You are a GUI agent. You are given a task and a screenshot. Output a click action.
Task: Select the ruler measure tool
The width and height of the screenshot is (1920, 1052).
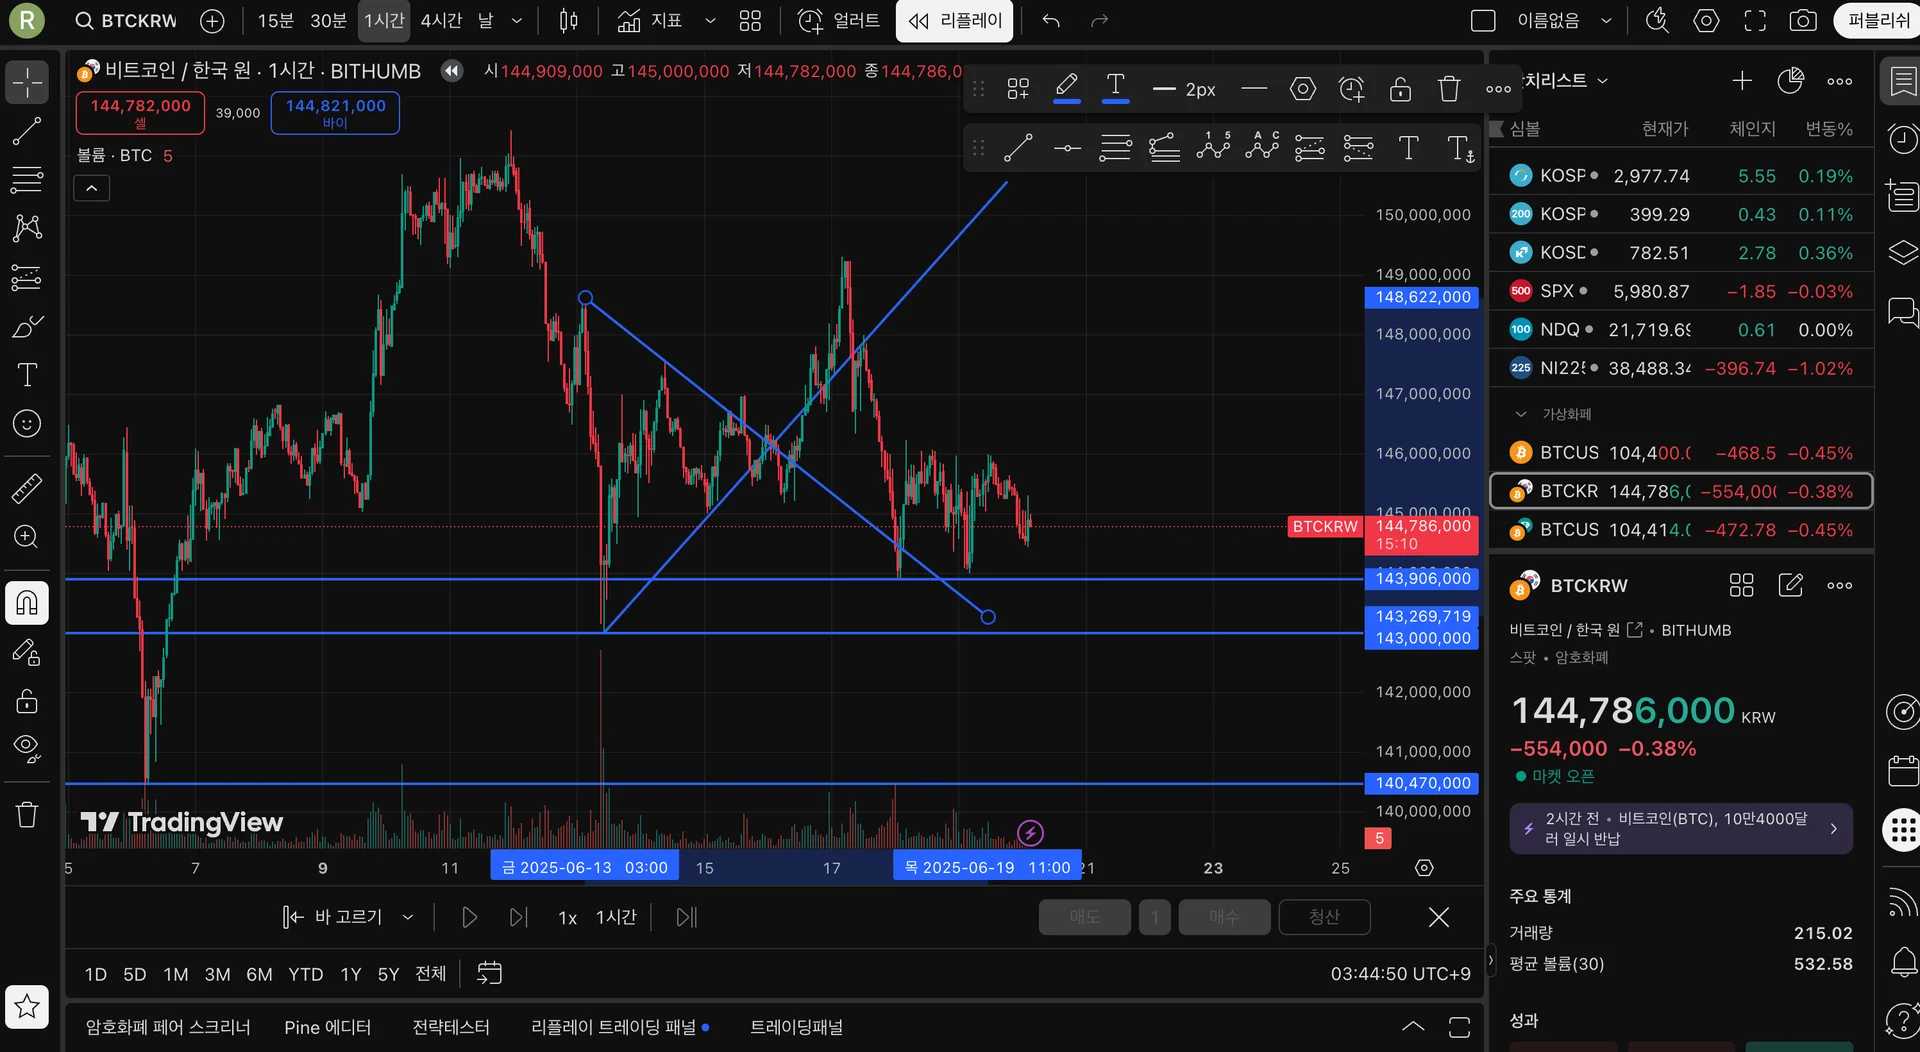tap(27, 488)
